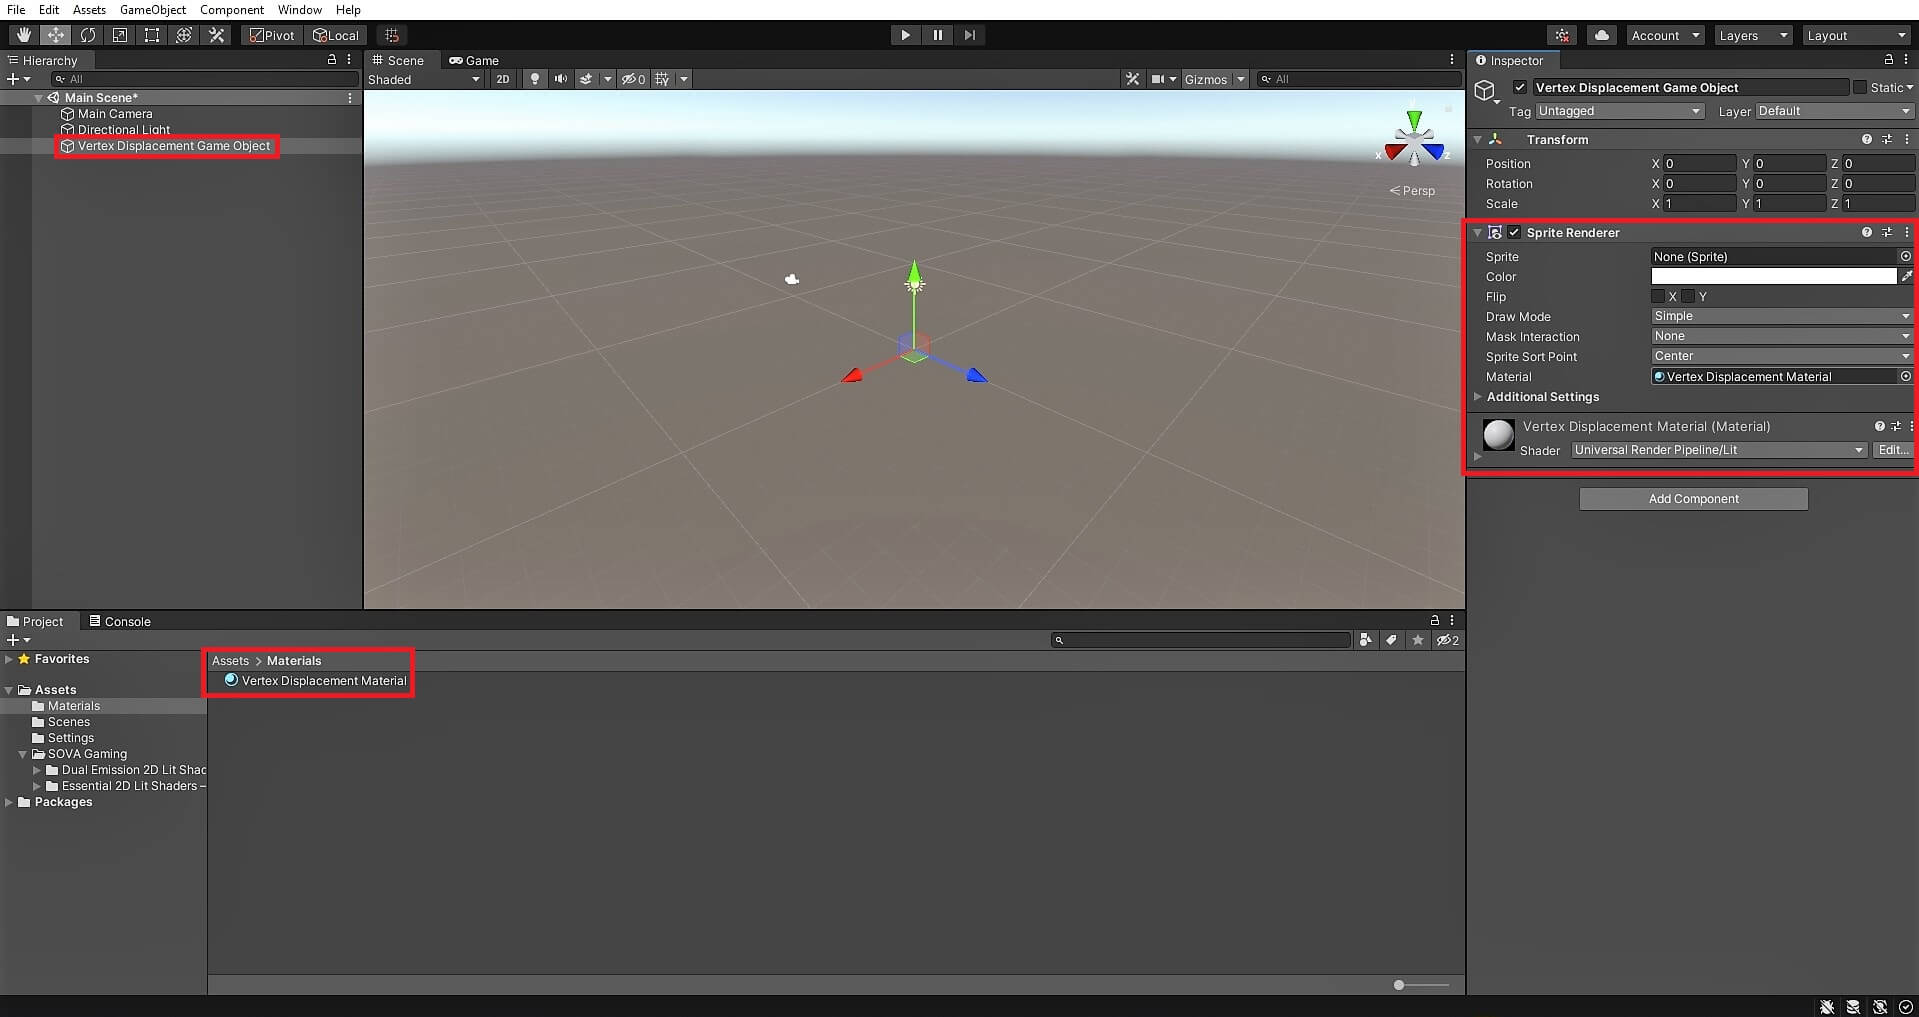1919x1017 pixels.
Task: Click the Step forward button
Action: (969, 35)
